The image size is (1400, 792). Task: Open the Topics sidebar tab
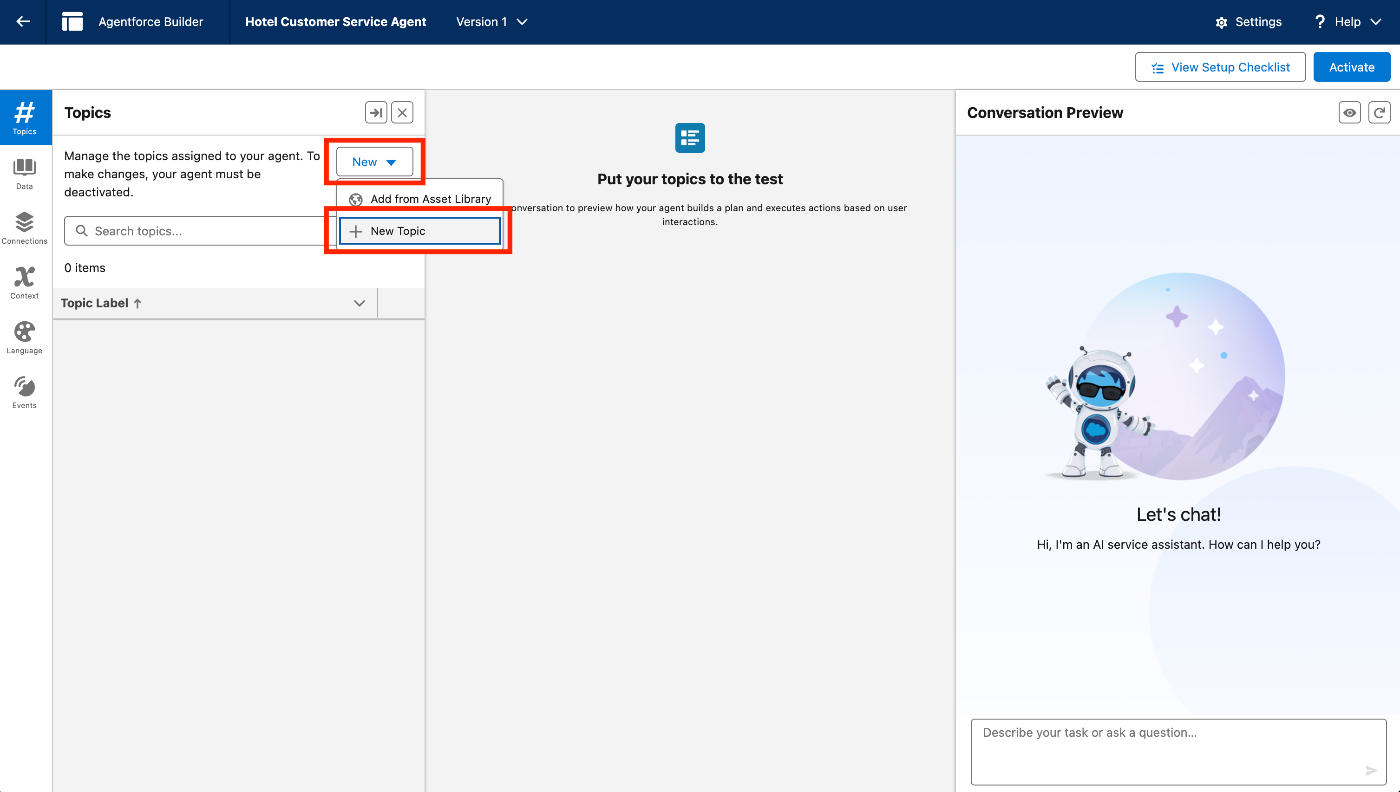click(25, 117)
